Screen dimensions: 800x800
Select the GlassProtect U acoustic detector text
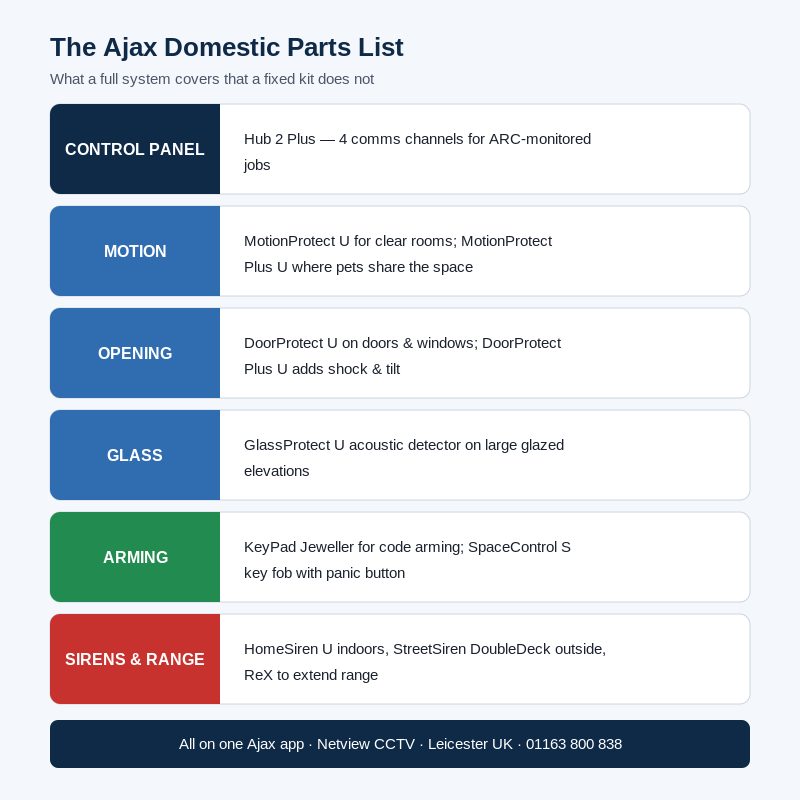point(404,458)
